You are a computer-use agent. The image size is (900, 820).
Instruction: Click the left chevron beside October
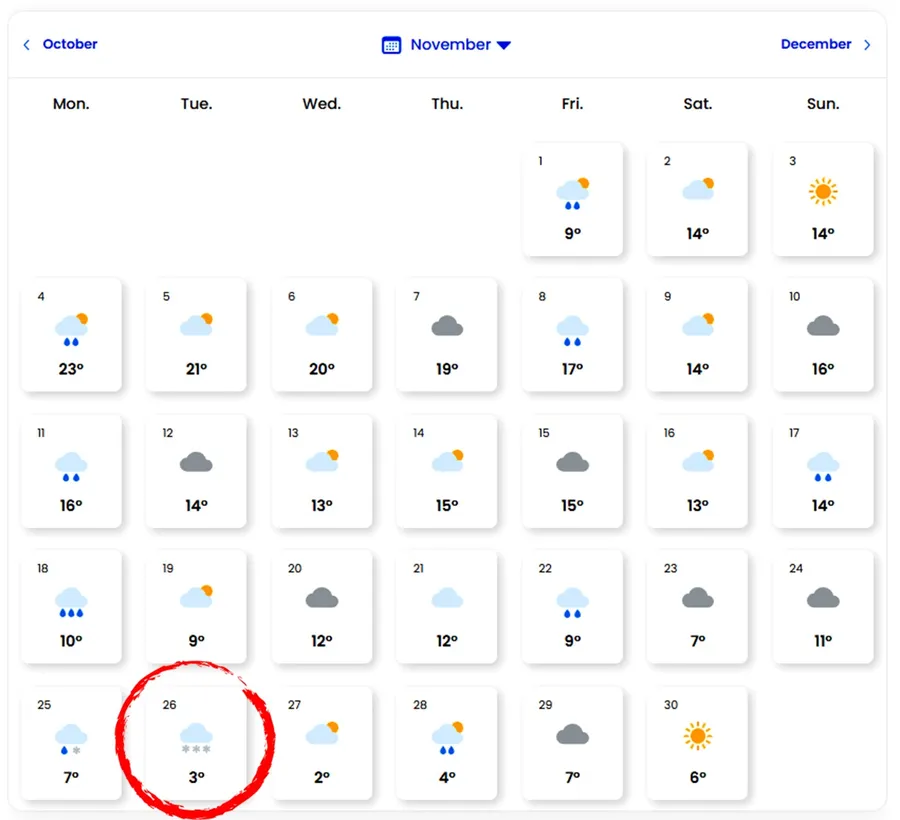click(27, 45)
